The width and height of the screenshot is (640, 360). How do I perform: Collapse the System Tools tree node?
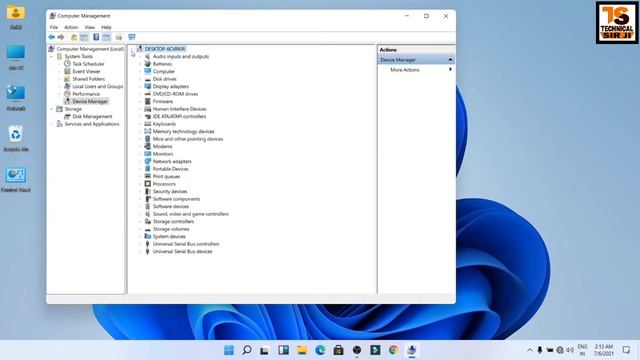coord(52,57)
